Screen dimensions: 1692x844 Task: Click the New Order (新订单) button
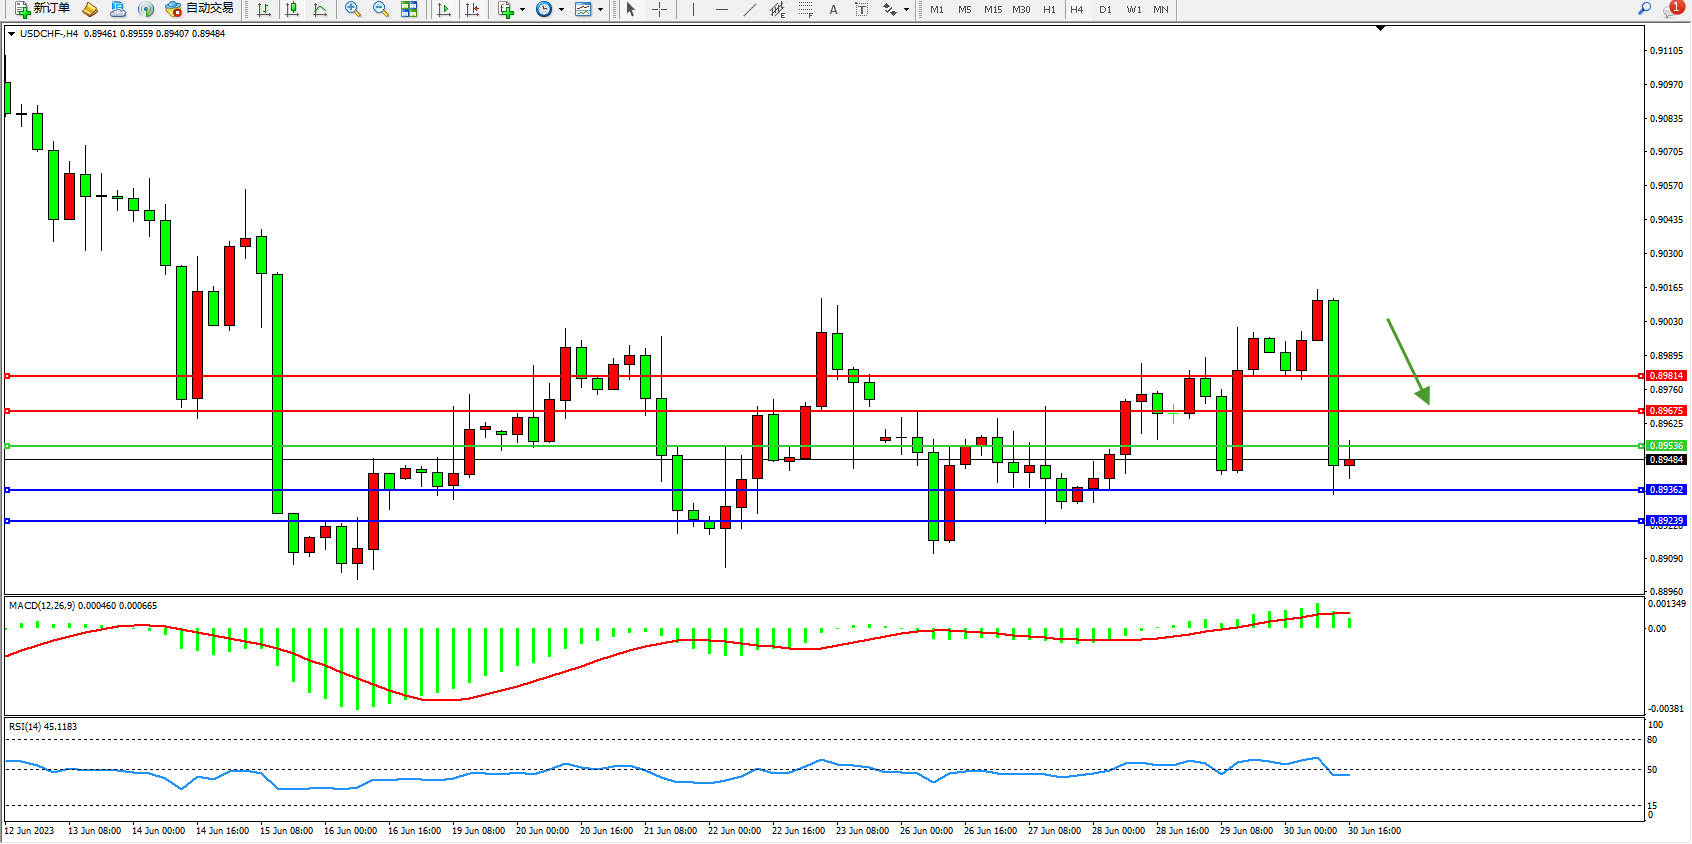pyautogui.click(x=42, y=9)
